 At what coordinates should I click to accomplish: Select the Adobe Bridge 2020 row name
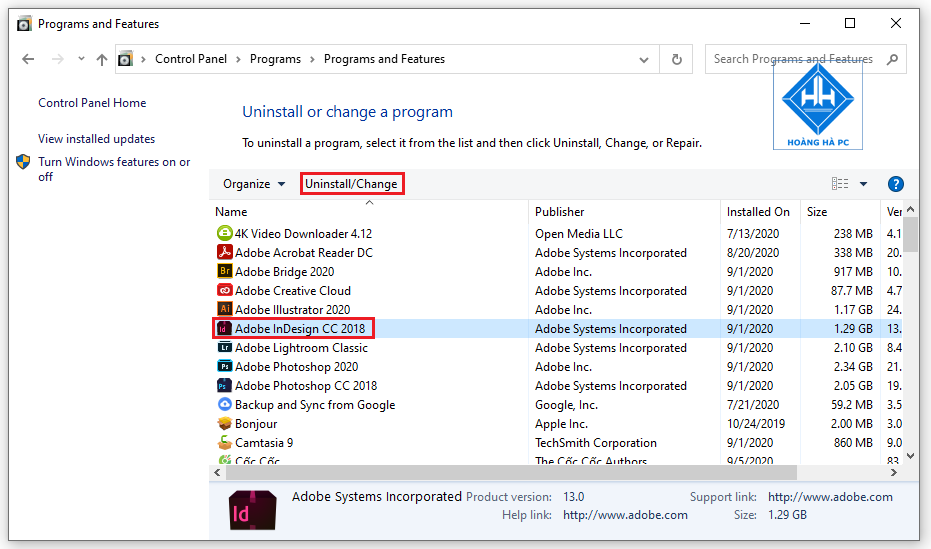coord(284,272)
